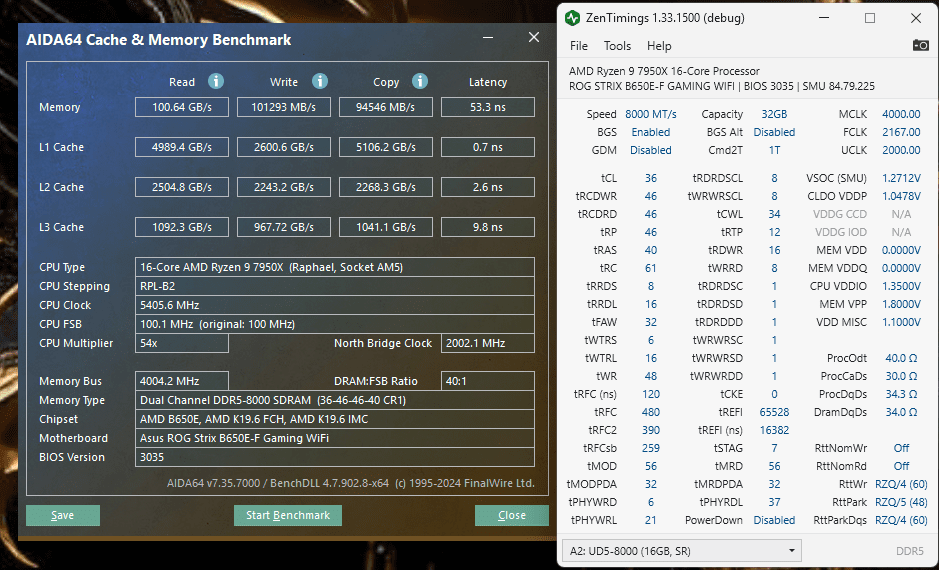This screenshot has height=570, width=939.
Task: Click MEM VPP value 1.8000V
Action: point(901,304)
